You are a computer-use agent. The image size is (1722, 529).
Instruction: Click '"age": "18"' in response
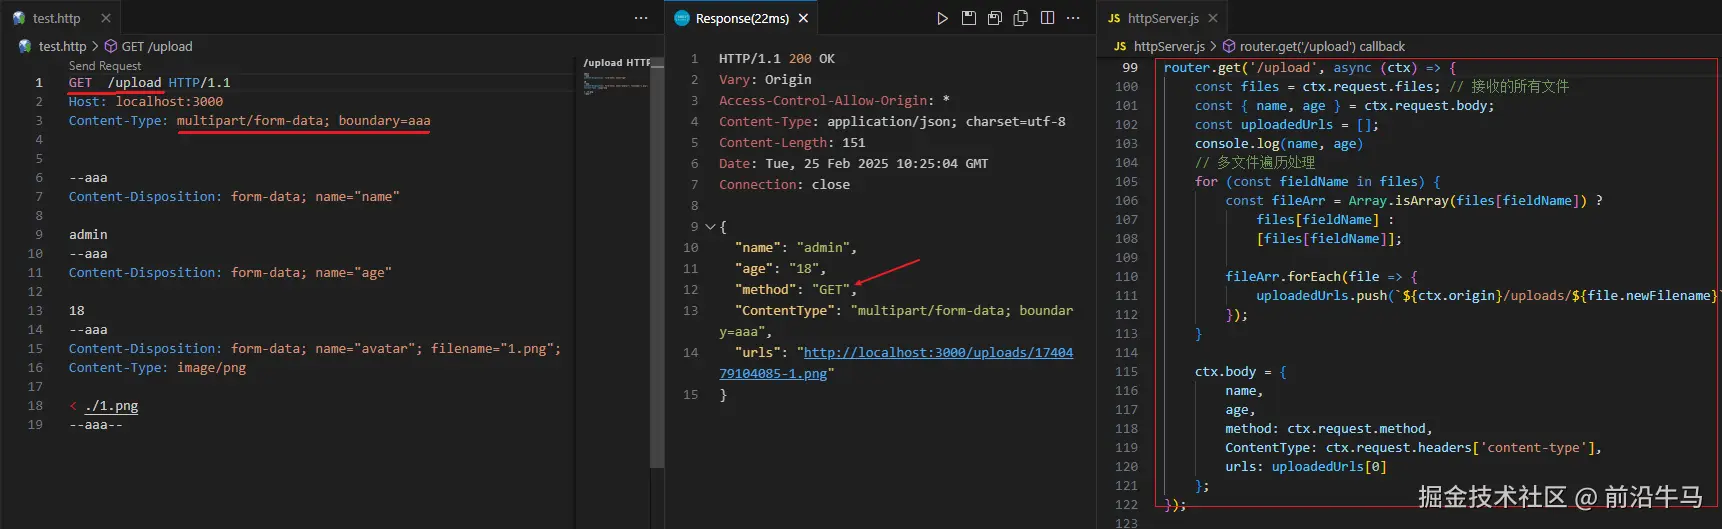(776, 269)
